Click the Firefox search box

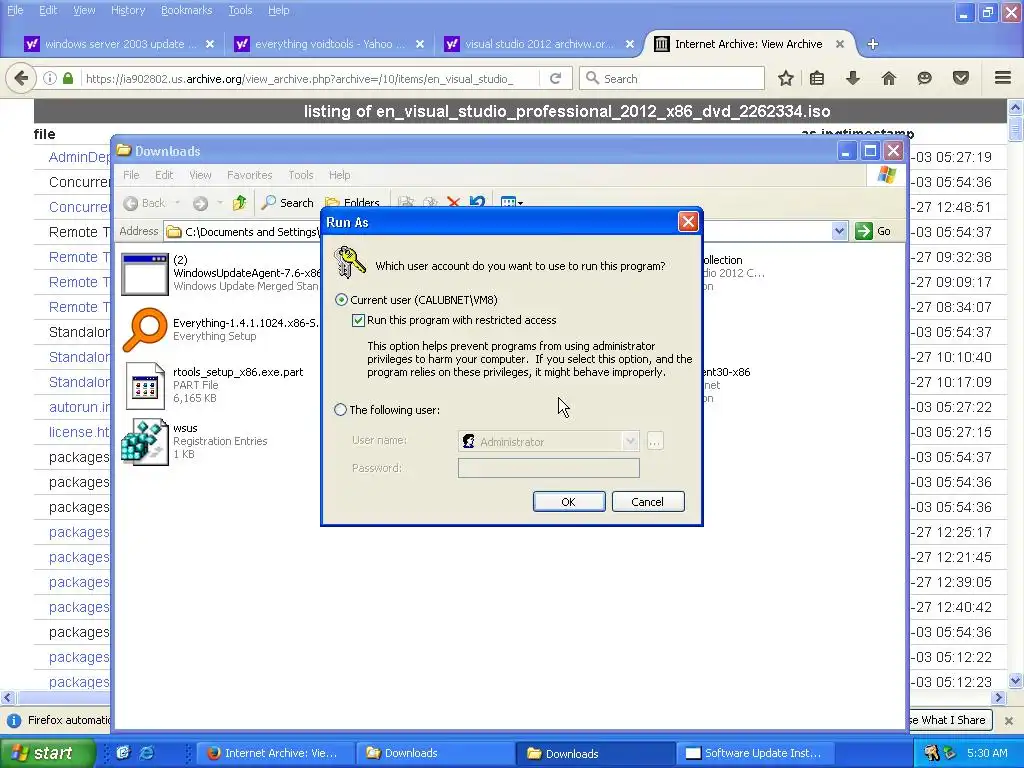[672, 78]
